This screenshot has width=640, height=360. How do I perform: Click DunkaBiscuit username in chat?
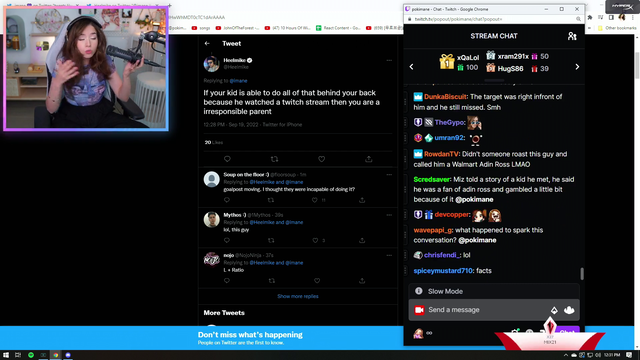coord(445,97)
